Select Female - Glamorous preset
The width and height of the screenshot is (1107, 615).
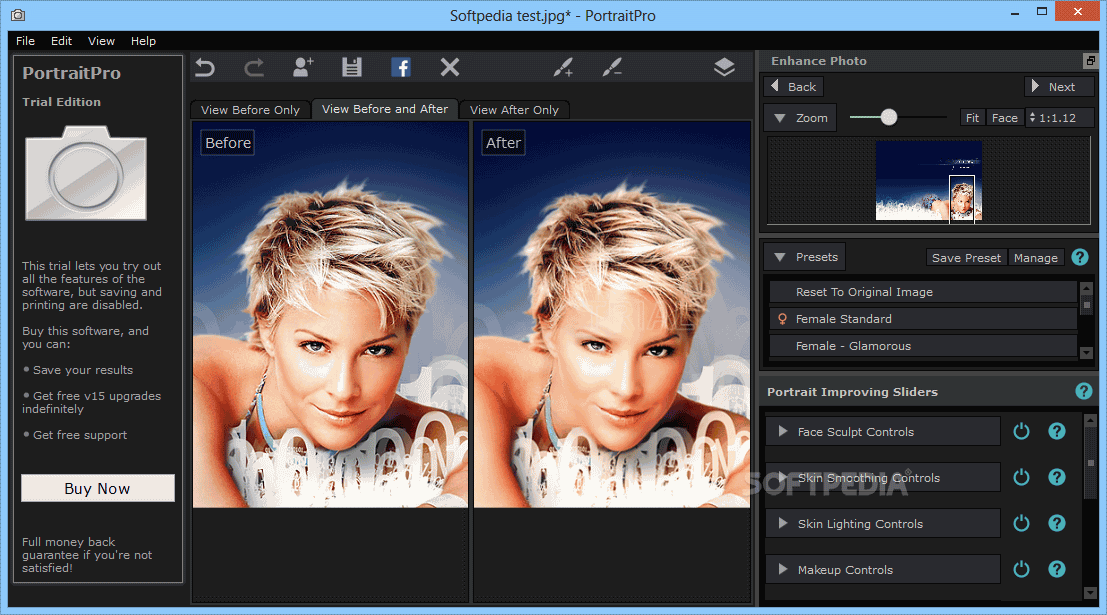pyautogui.click(x=923, y=346)
